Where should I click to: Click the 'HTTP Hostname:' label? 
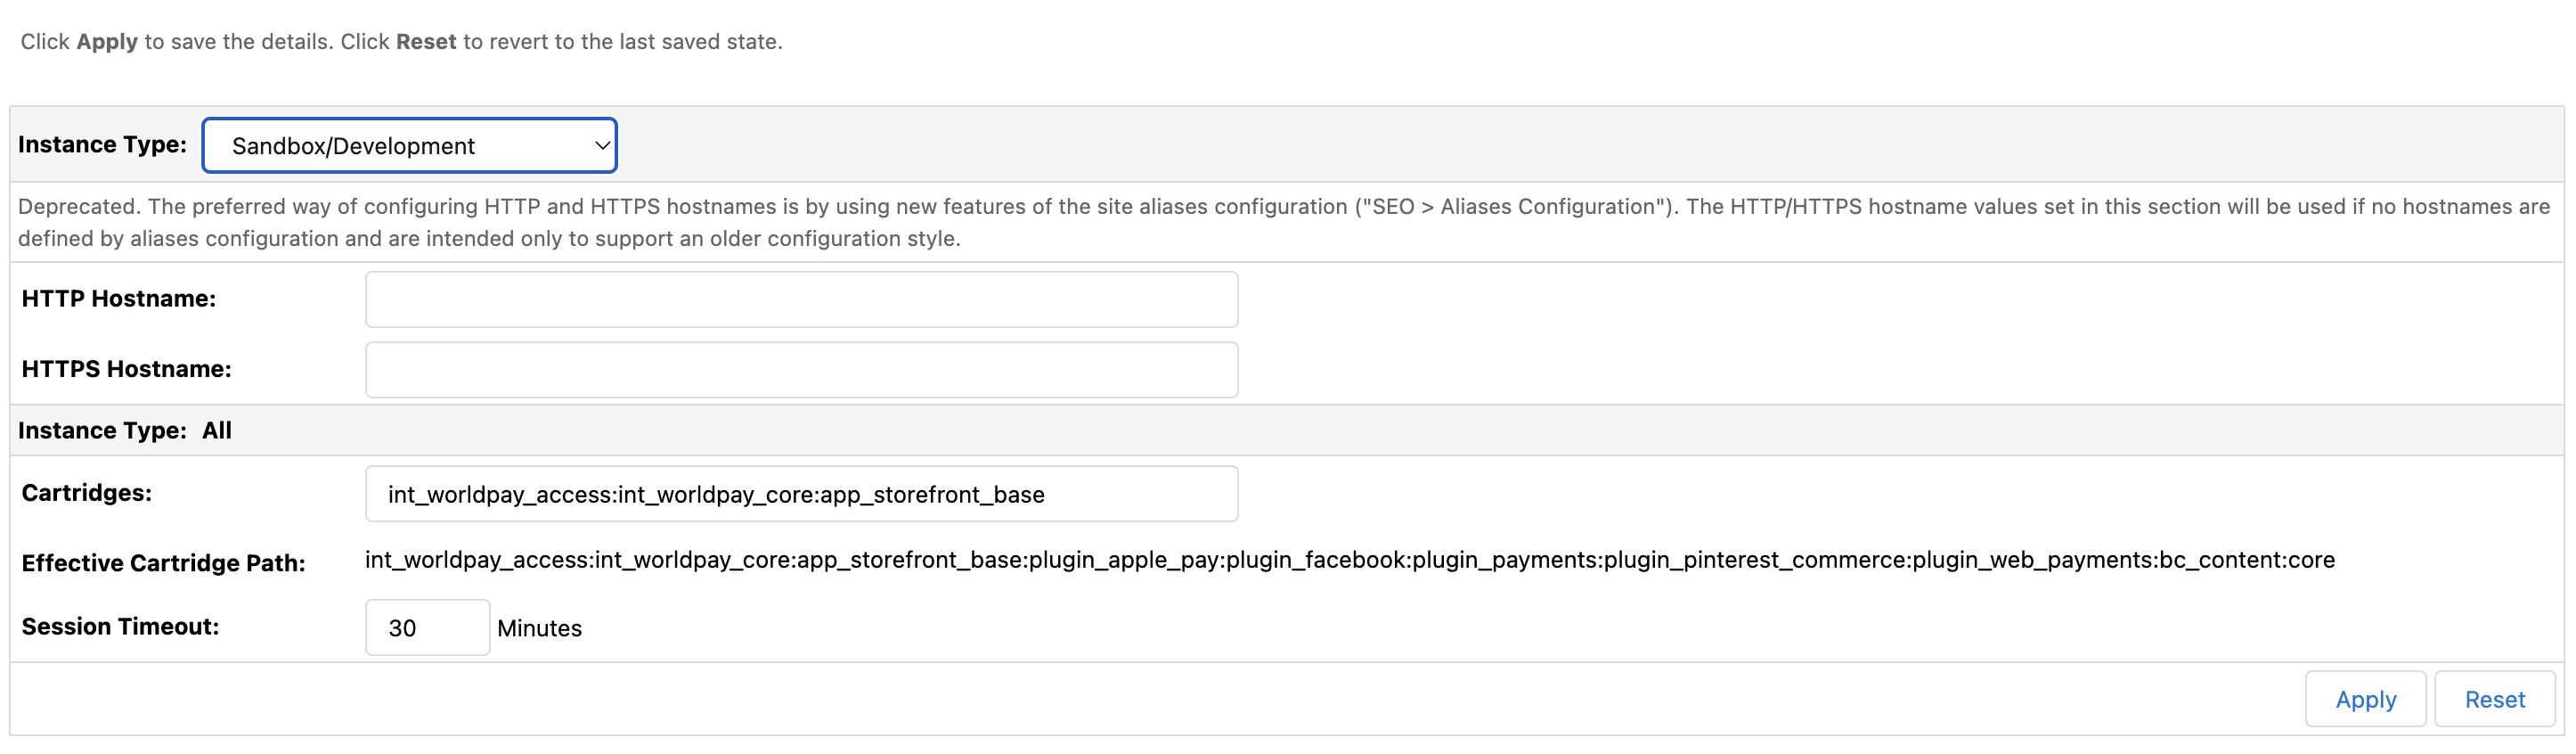118,299
